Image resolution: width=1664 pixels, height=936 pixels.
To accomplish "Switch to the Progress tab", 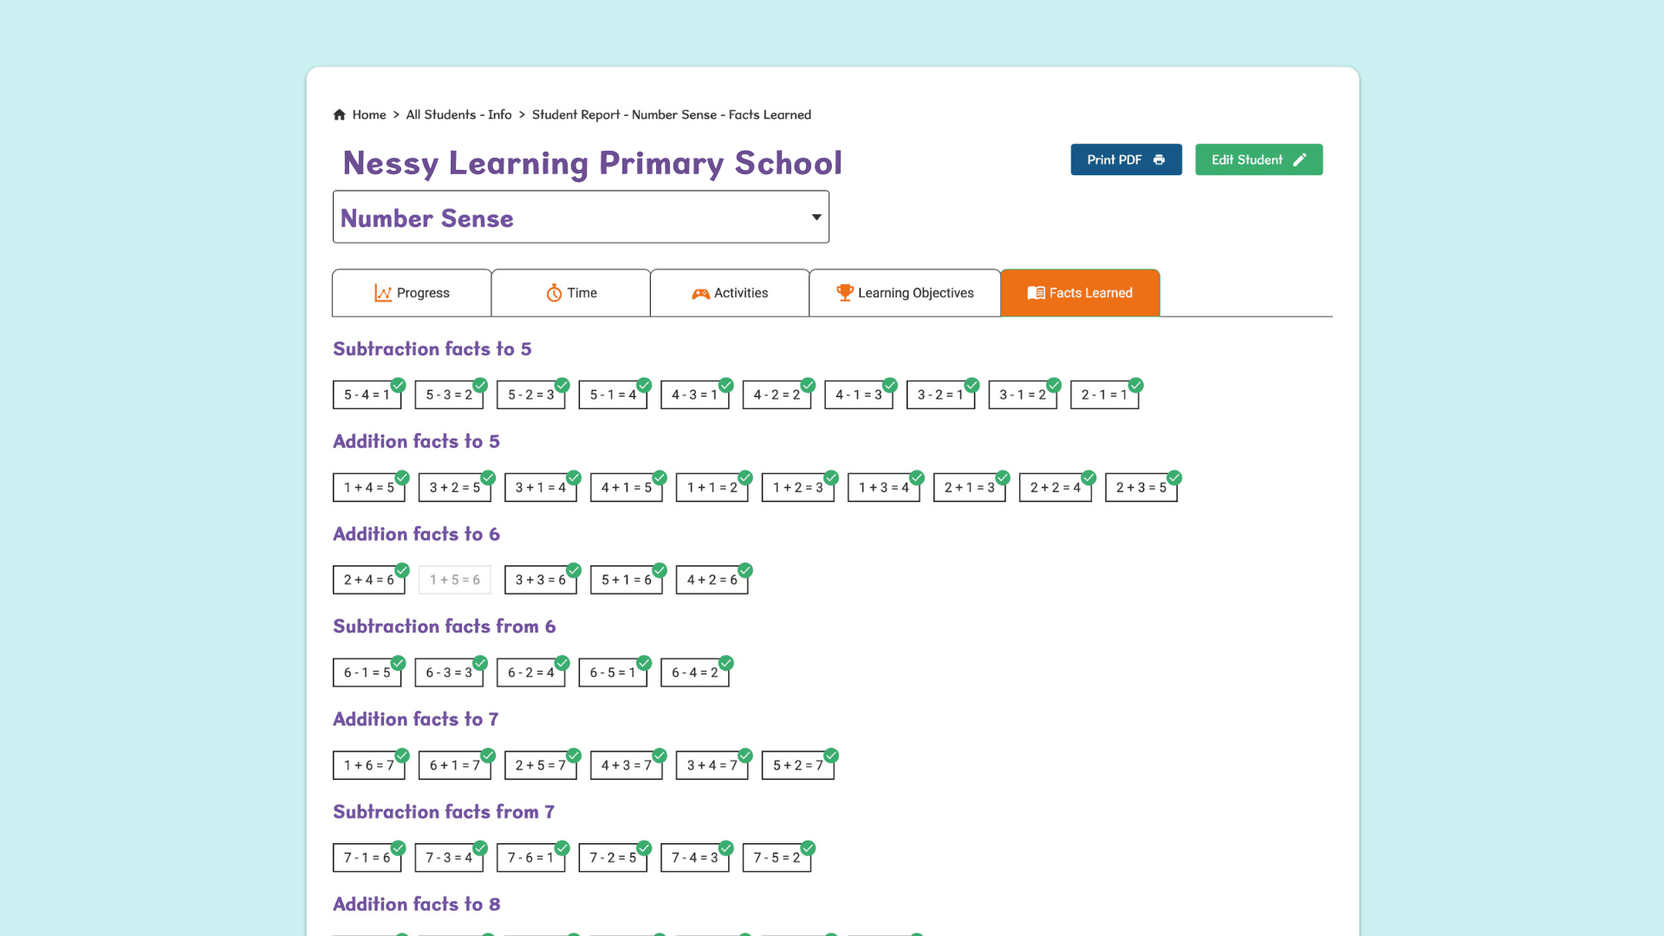I will point(412,293).
